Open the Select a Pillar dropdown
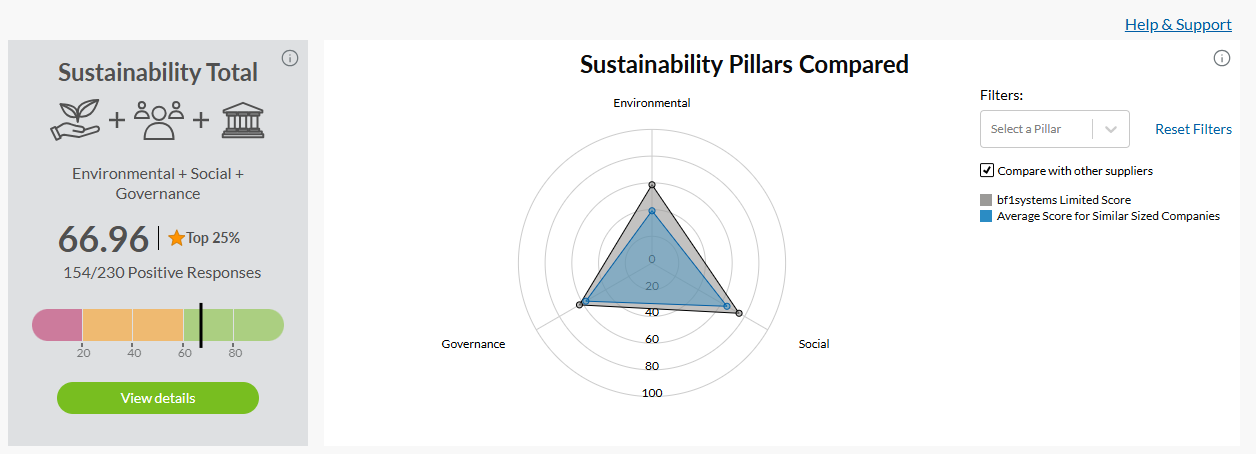The image size is (1256, 454). [1054, 129]
